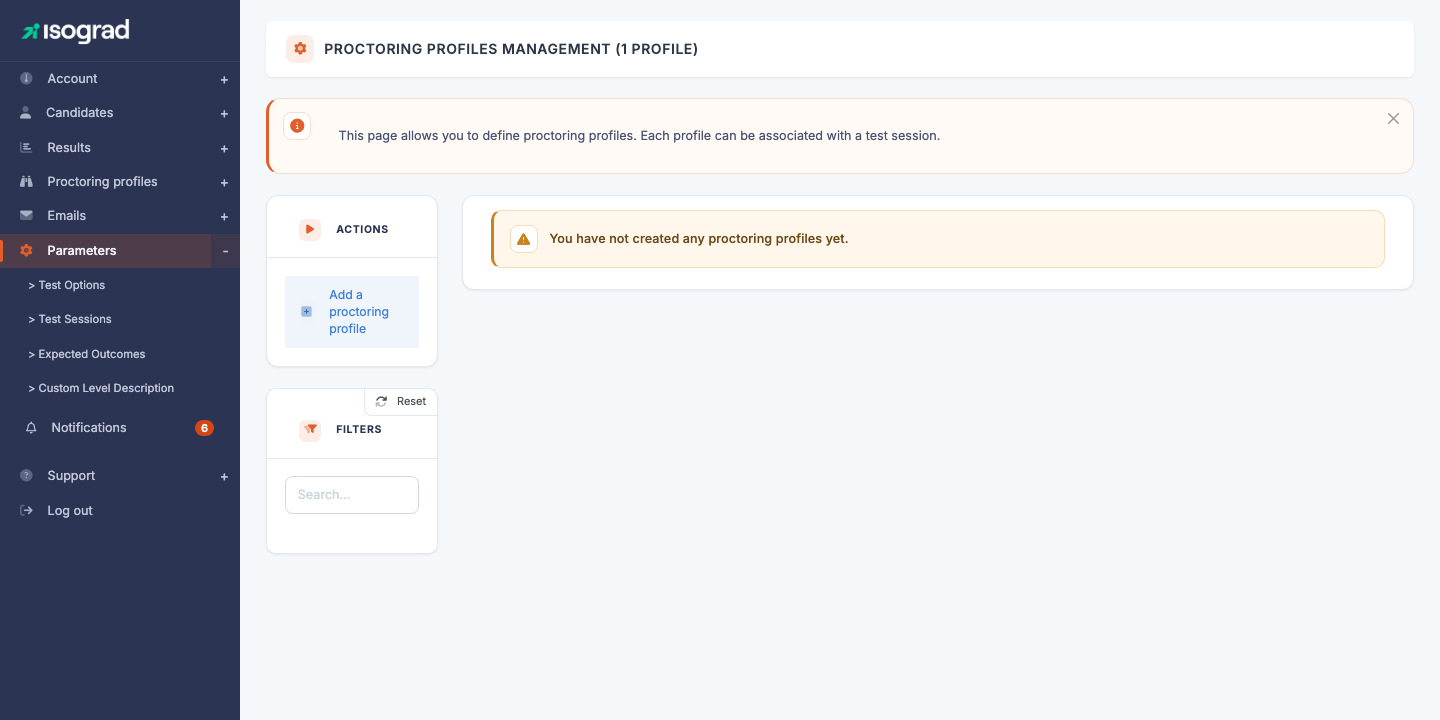Screen dimensions: 1440x720
Task: Expand the Candidates section plus sign
Action: click(224, 114)
